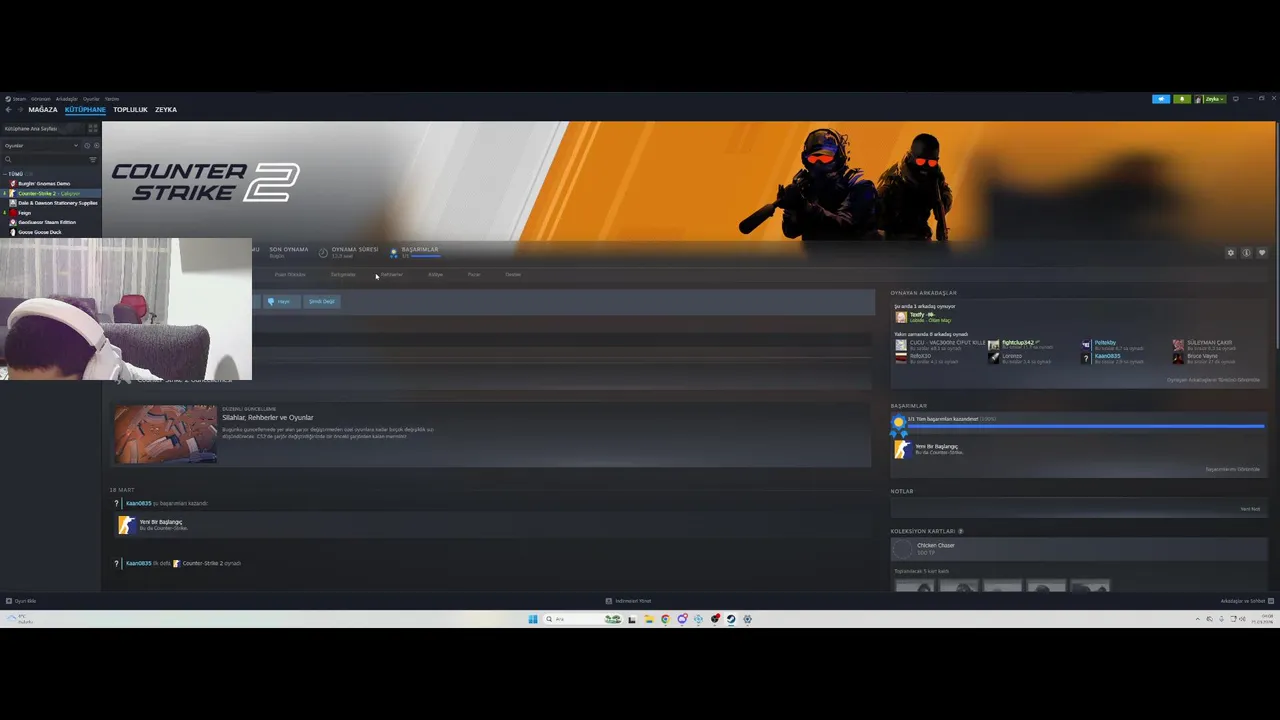Image resolution: width=1280 pixels, height=720 pixels.
Task: Select Counter-Strike 2 in library list
Action: (x=50, y=193)
